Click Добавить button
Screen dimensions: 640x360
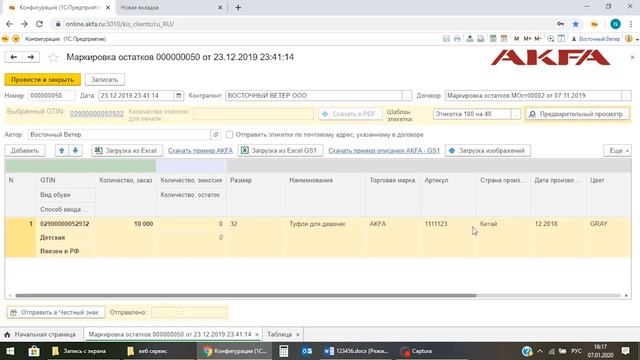pyautogui.click(x=25, y=151)
